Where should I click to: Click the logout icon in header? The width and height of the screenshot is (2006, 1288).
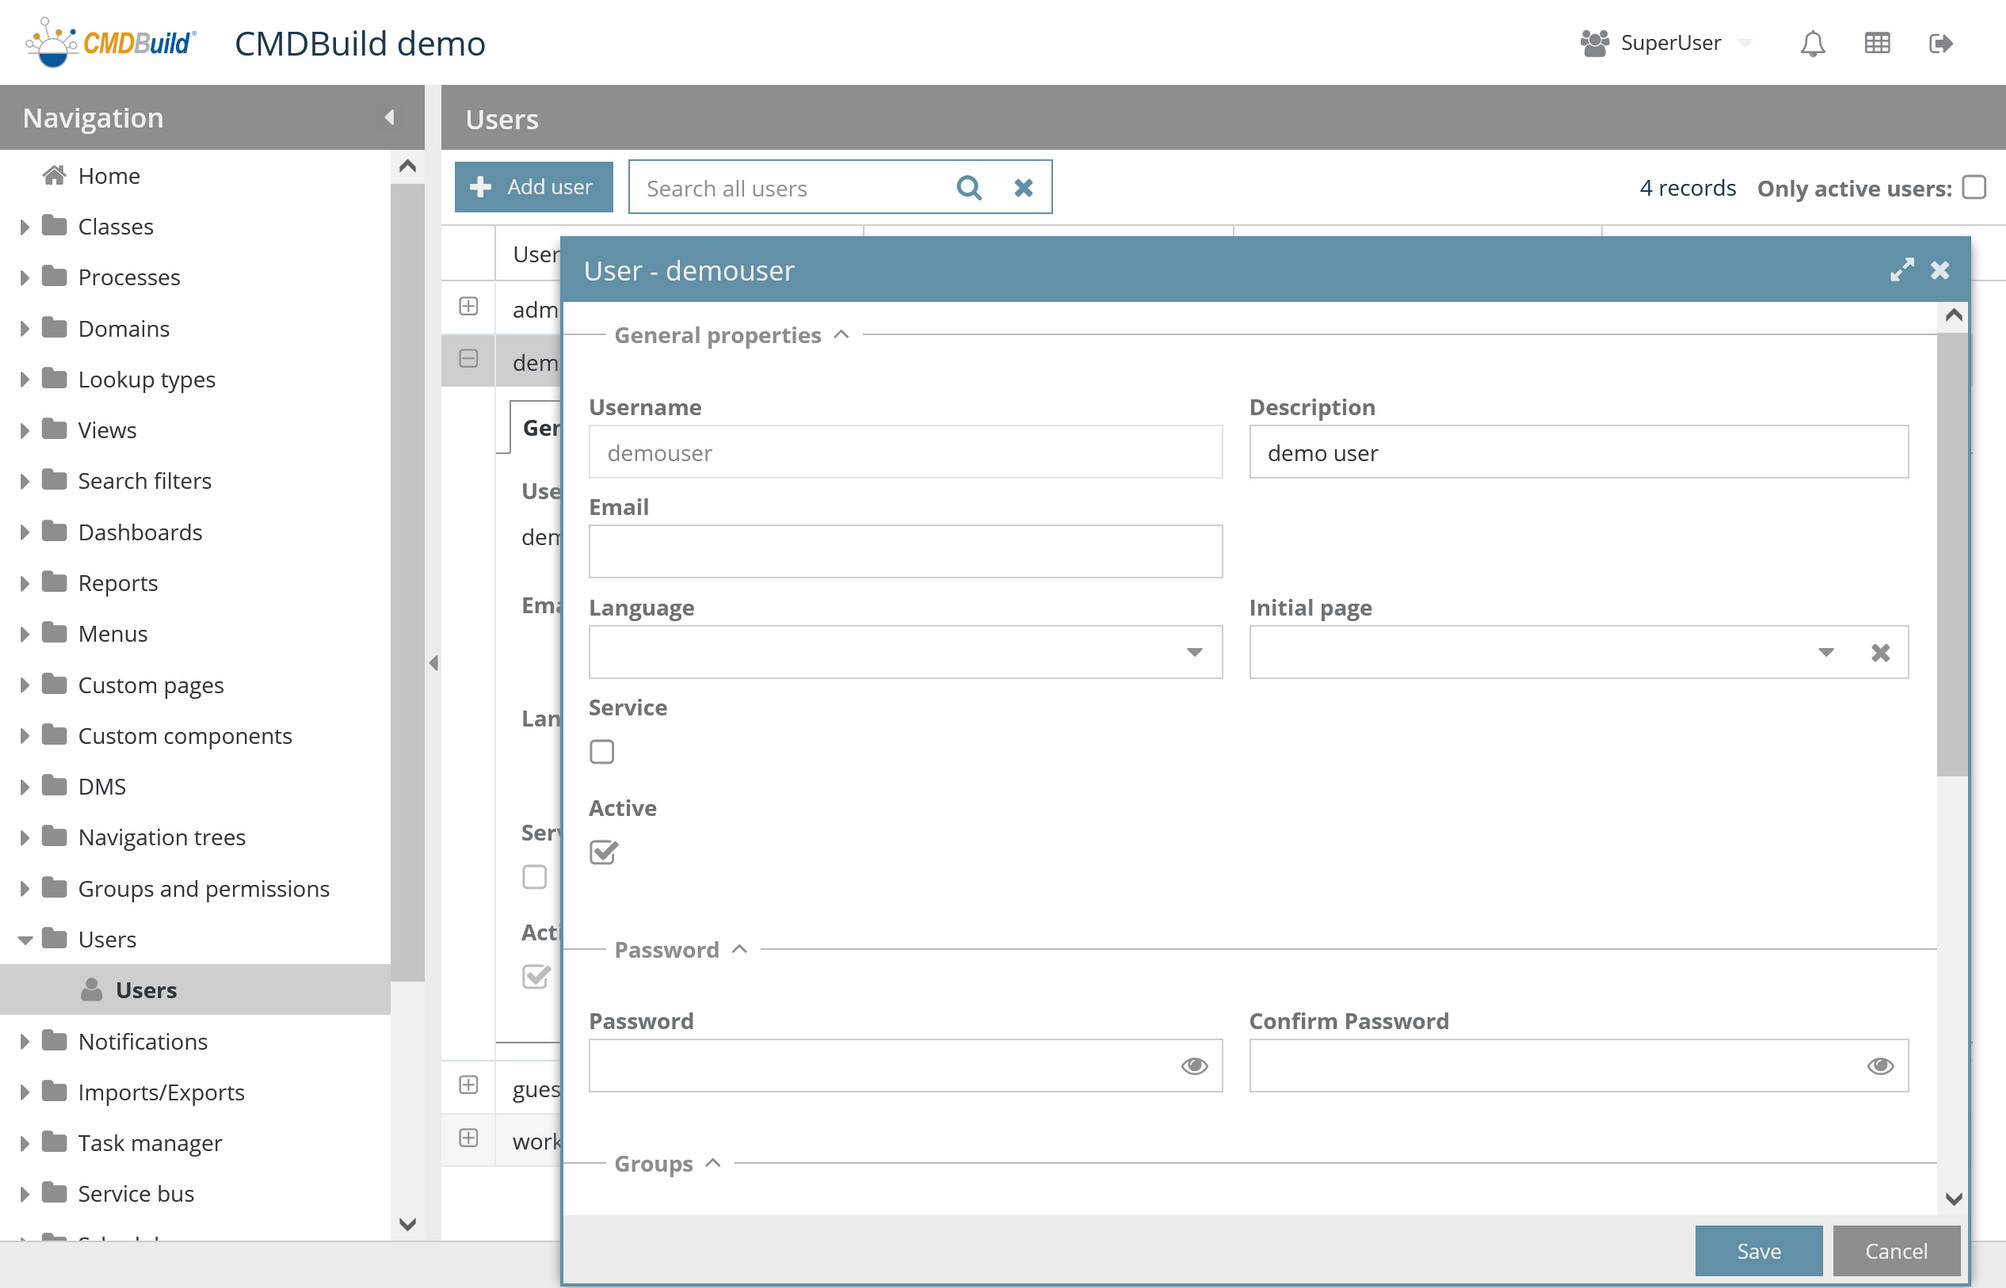click(x=1940, y=43)
